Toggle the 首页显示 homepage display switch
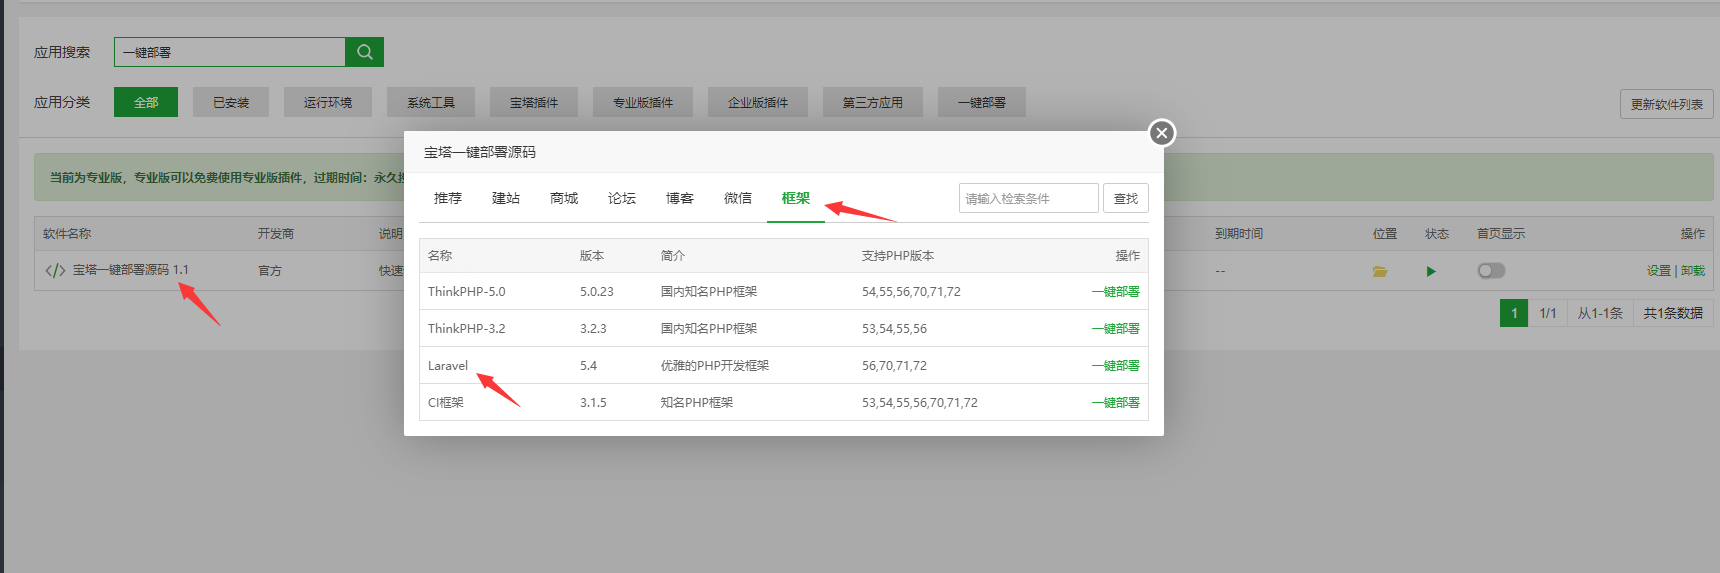The height and width of the screenshot is (573, 1720). [x=1491, y=271]
